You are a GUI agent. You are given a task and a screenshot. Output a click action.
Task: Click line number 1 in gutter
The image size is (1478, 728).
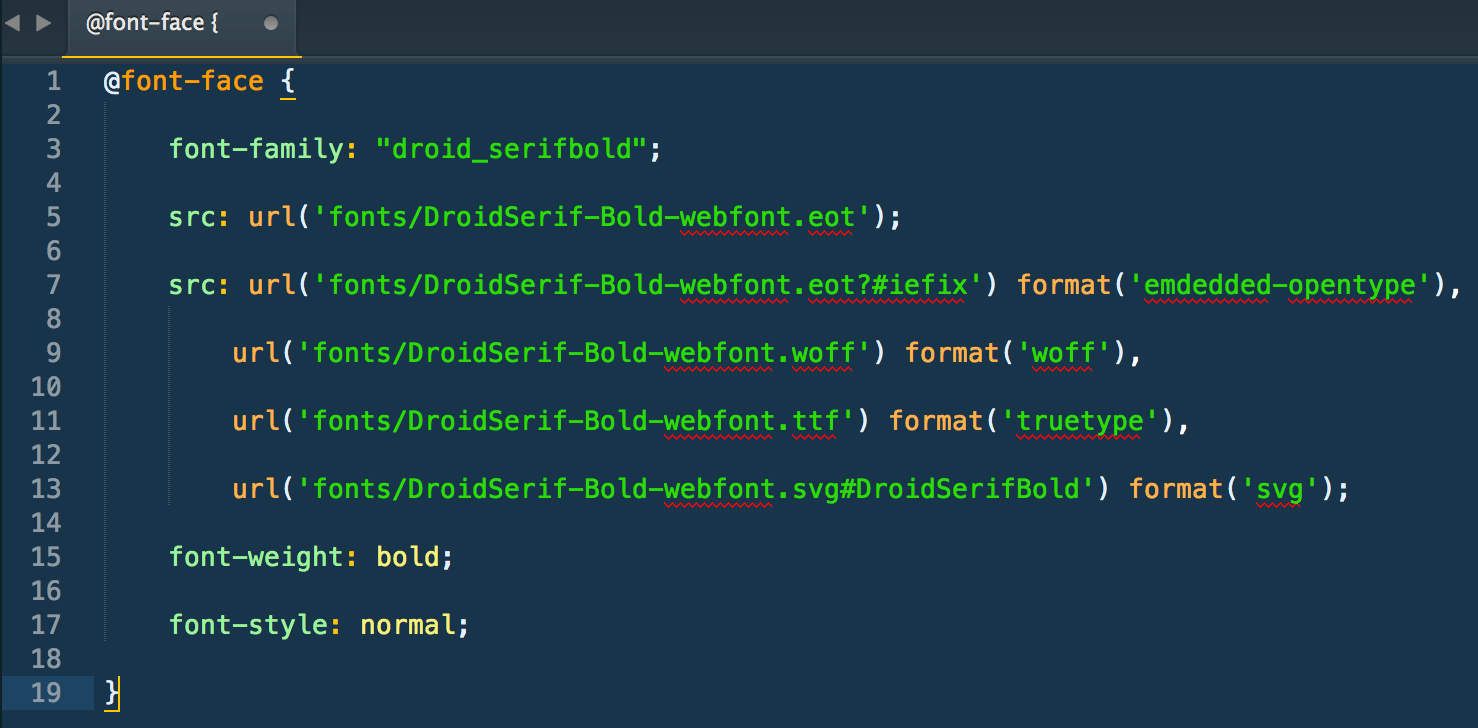pos(53,81)
